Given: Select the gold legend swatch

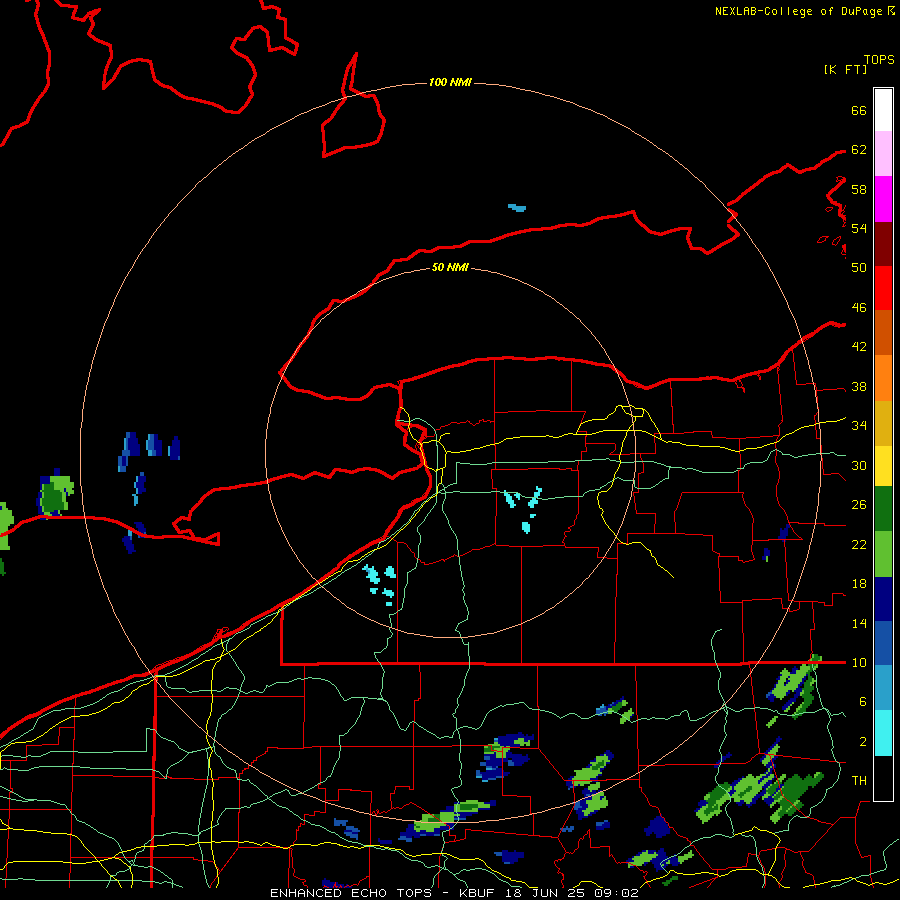Looking at the screenshot, I should tap(883, 422).
